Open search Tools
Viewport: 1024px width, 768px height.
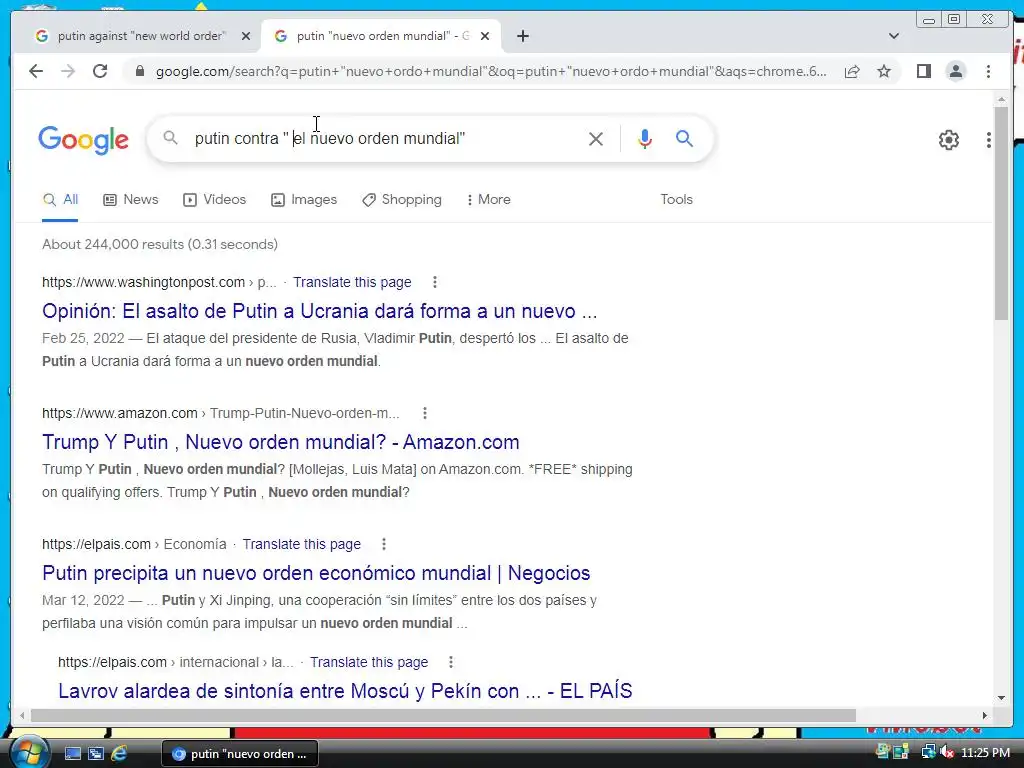pyautogui.click(x=676, y=199)
